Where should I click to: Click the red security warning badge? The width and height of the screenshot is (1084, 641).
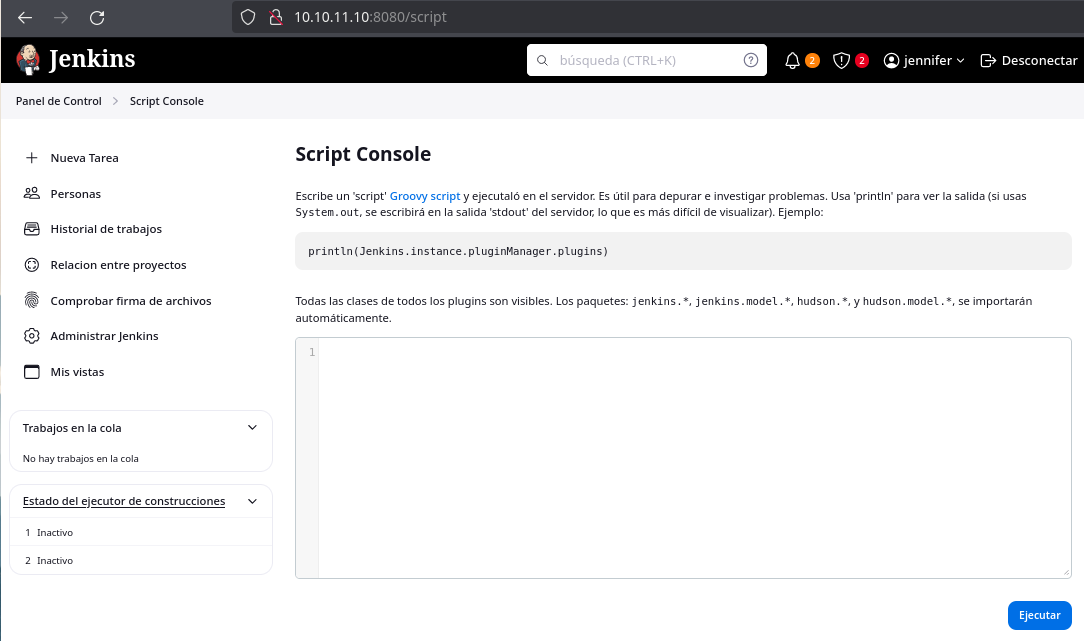[861, 60]
